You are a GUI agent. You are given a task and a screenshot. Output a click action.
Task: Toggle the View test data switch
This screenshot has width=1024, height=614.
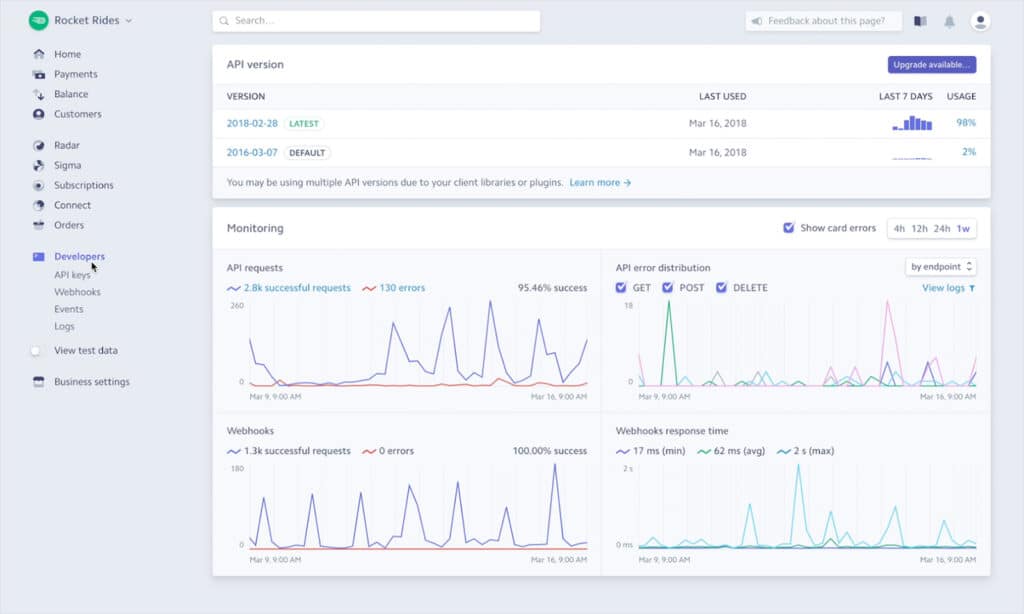35,350
